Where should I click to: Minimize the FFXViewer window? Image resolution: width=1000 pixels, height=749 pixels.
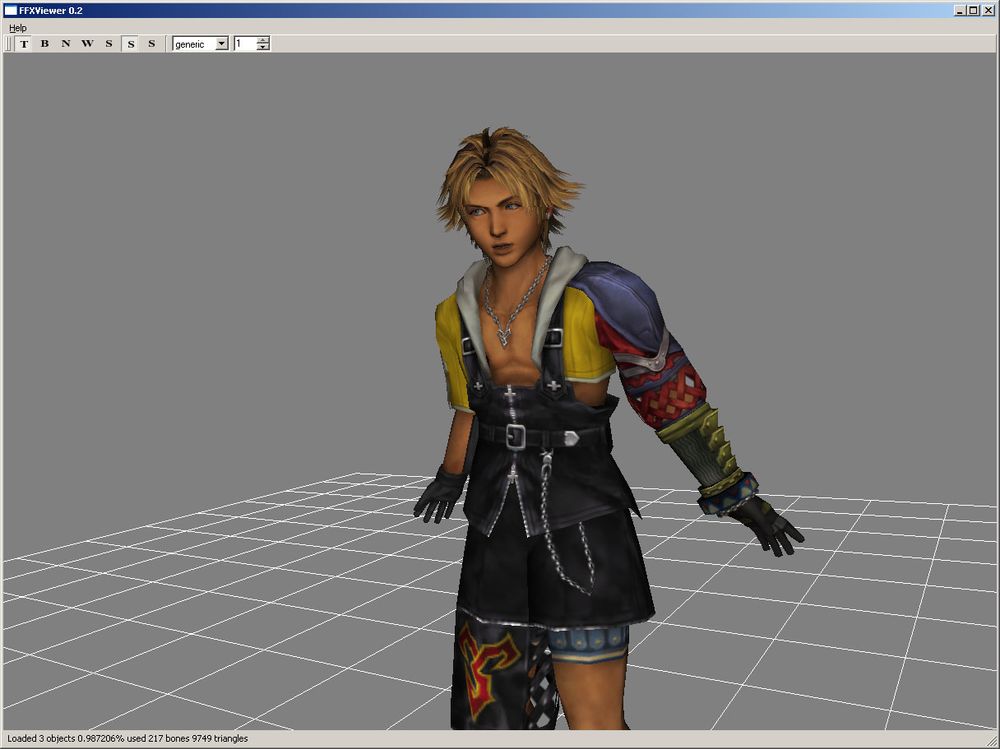click(x=960, y=10)
